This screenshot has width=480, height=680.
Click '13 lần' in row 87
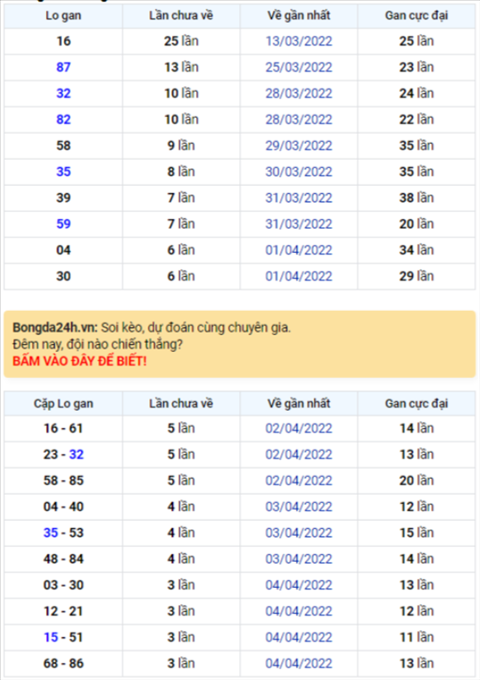pyautogui.click(x=181, y=67)
